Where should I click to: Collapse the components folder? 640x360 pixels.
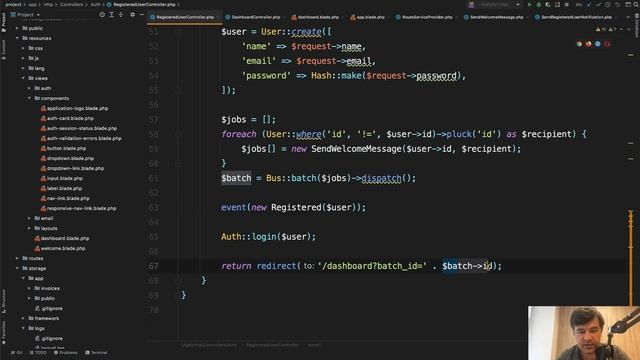coord(29,98)
